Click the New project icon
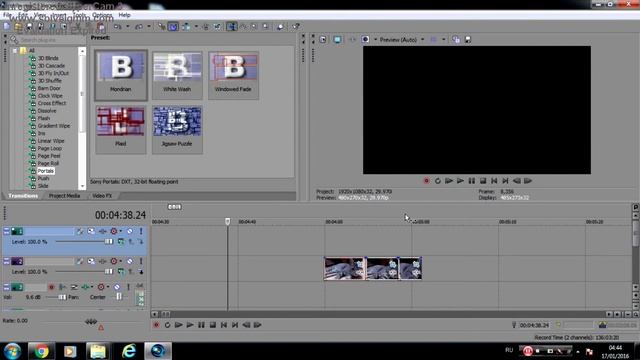The height and width of the screenshot is (360, 640). click(7, 27)
